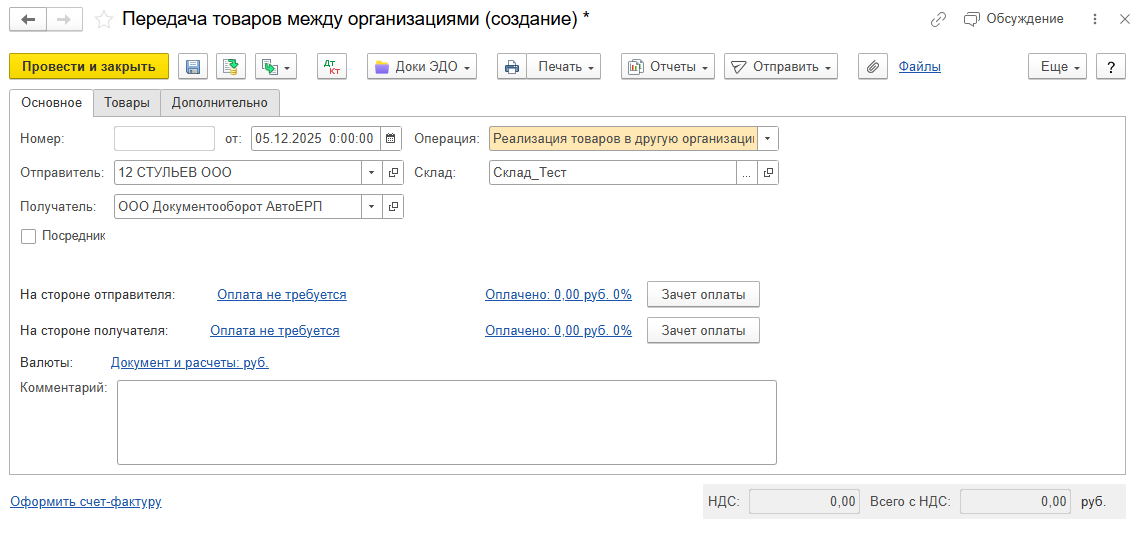Screen dimensions: 1133x536
Task: Click the printer icon button
Action: click(x=512, y=67)
